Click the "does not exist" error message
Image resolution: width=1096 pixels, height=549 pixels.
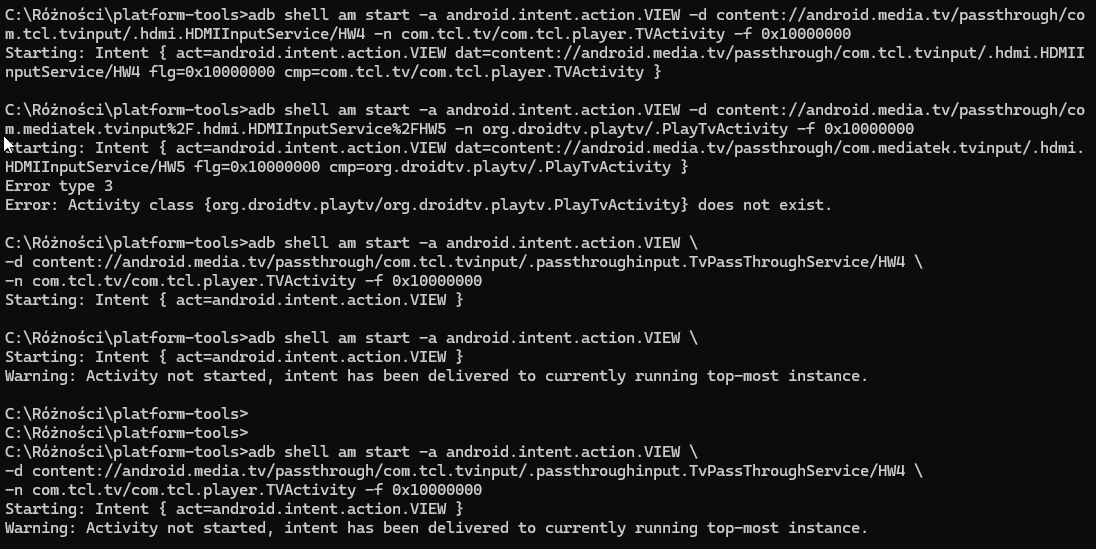[764, 205]
